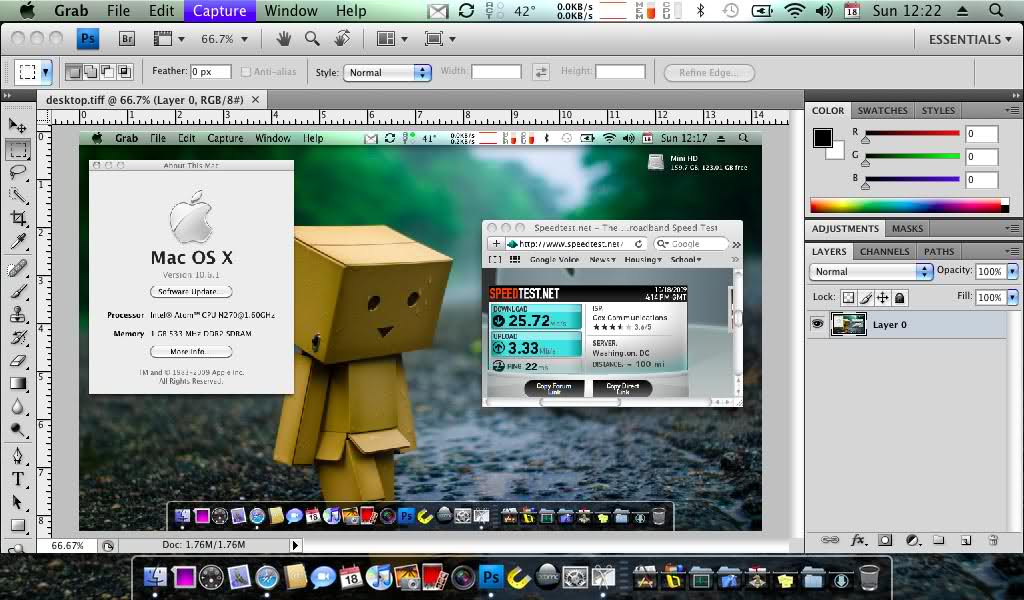Viewport: 1024px width, 600px height.
Task: Click the delete layer trash icon
Action: (x=993, y=540)
